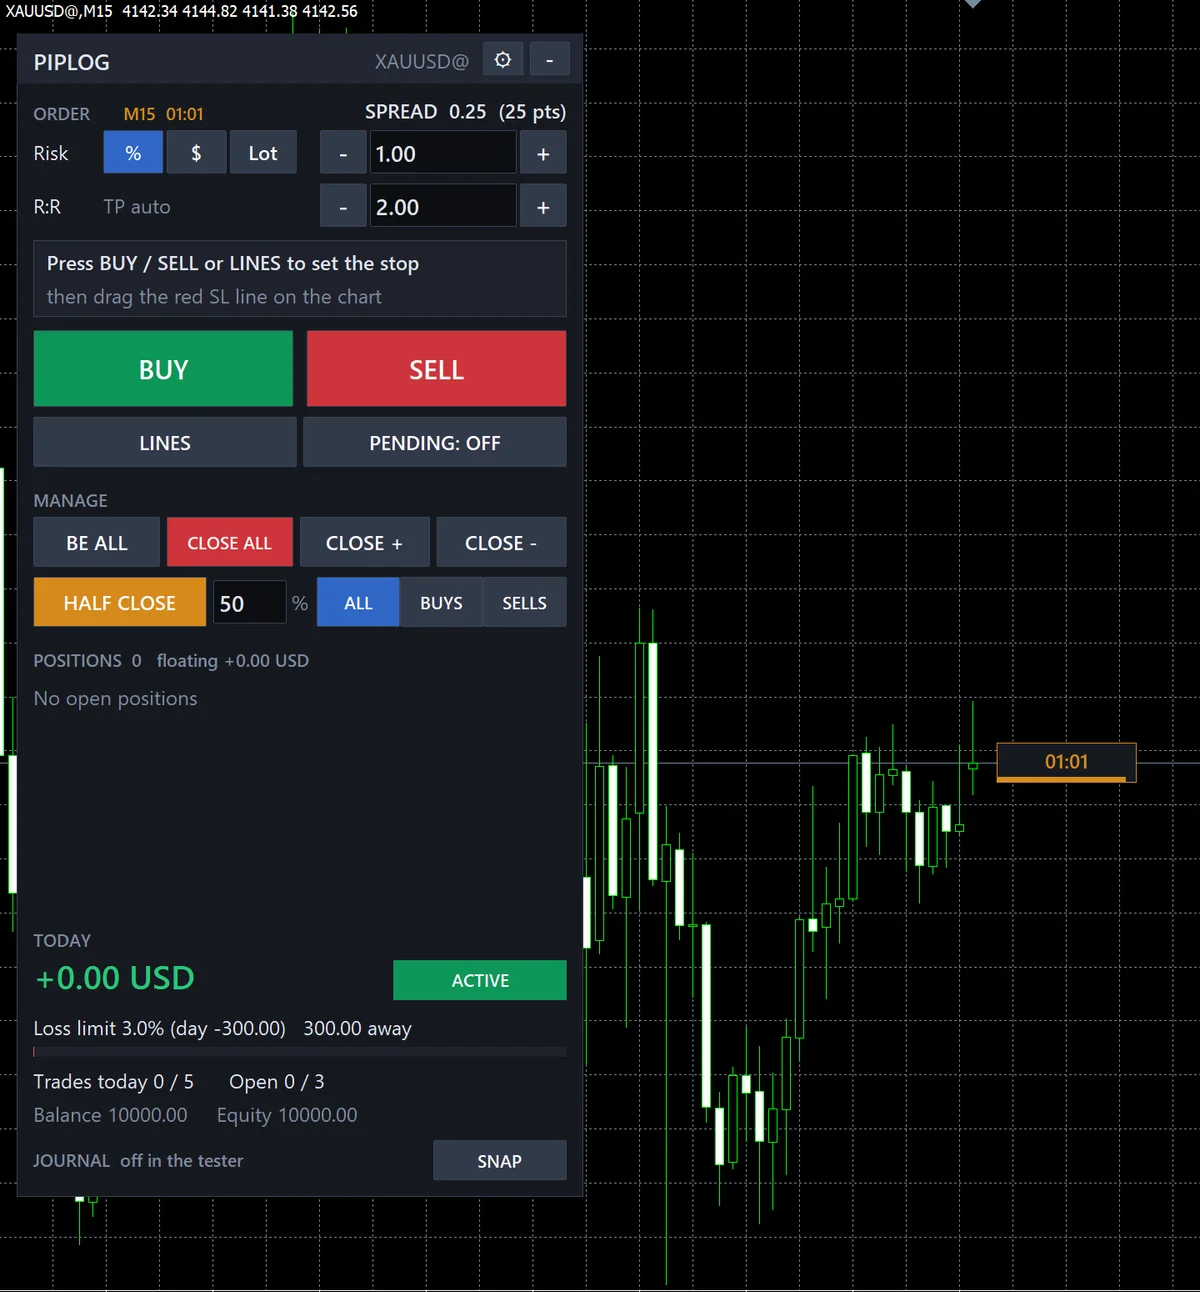Image resolution: width=1200 pixels, height=1292 pixels.
Task: Click the floating +0.00 USD text
Action: click(233, 661)
